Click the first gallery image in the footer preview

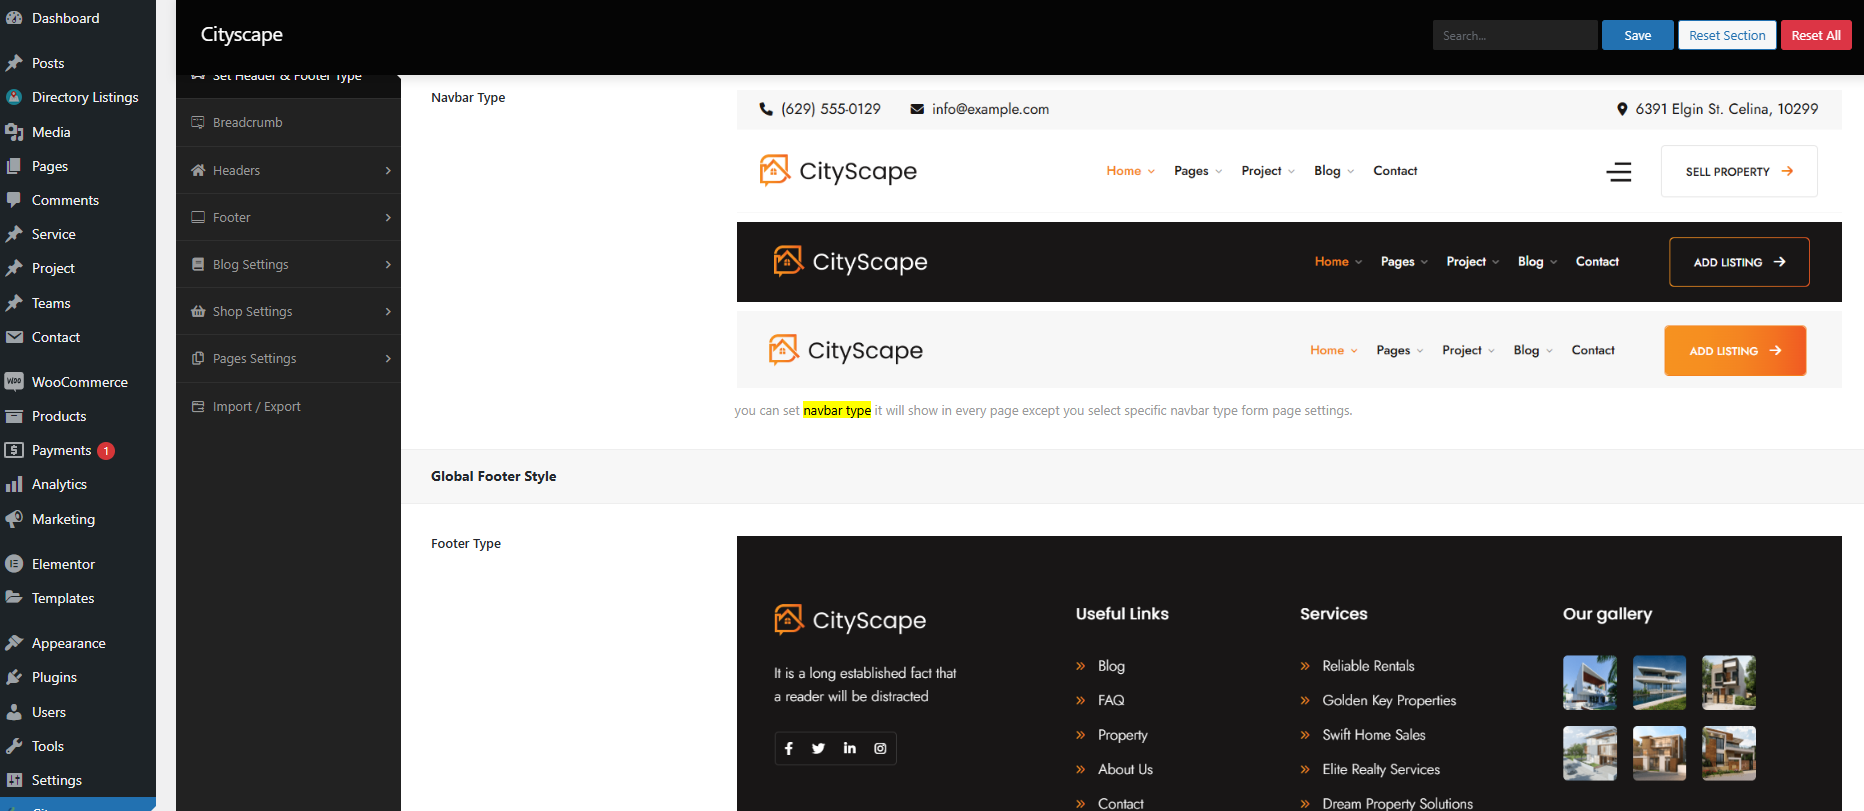click(x=1590, y=682)
